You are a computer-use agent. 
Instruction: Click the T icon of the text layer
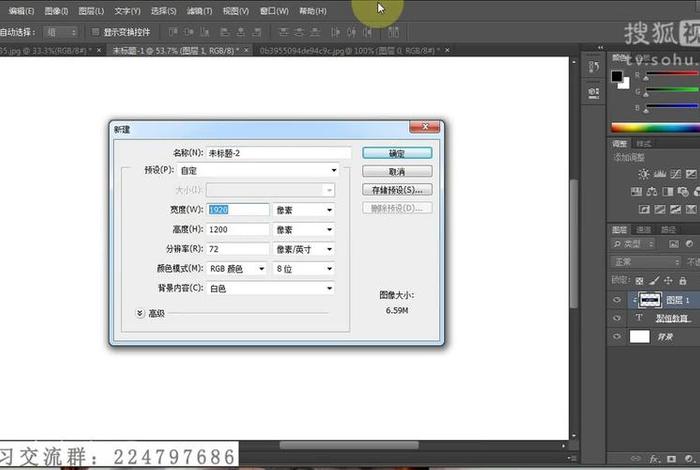coord(639,317)
